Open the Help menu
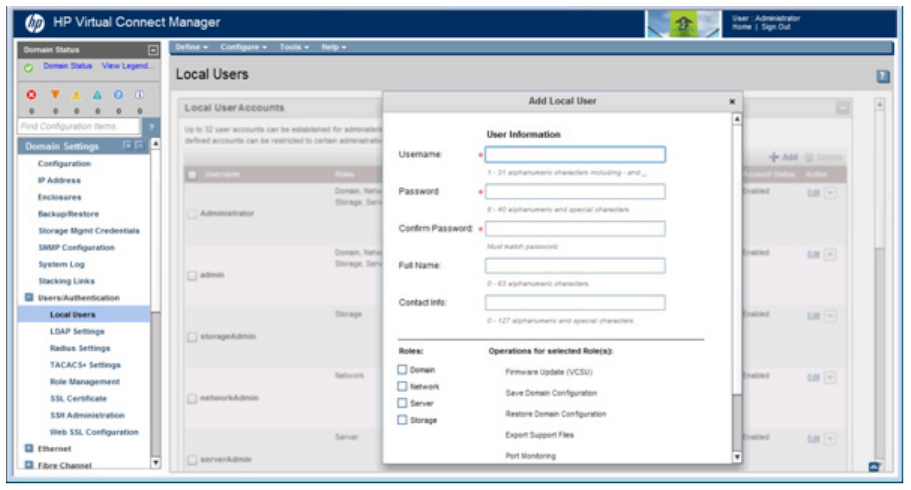The image size is (911, 490). click(333, 47)
